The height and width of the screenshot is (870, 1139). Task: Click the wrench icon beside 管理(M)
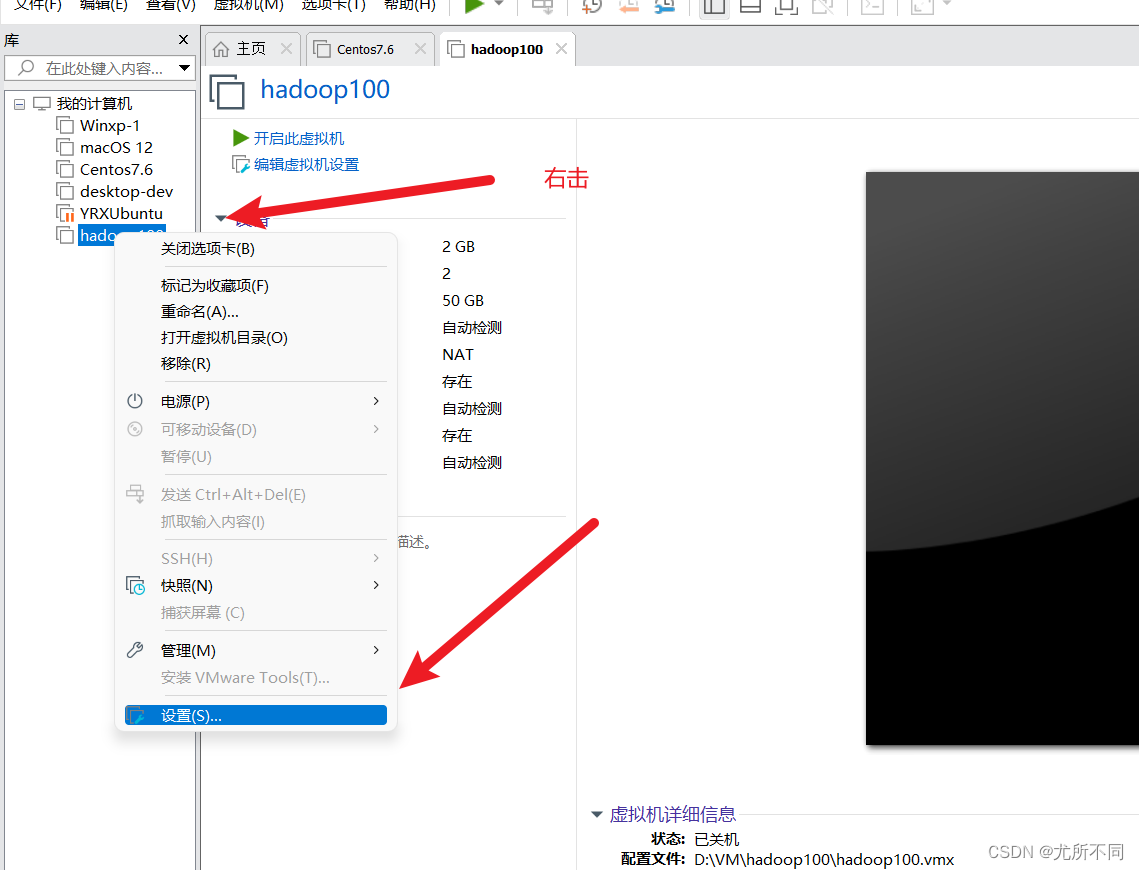coord(135,650)
